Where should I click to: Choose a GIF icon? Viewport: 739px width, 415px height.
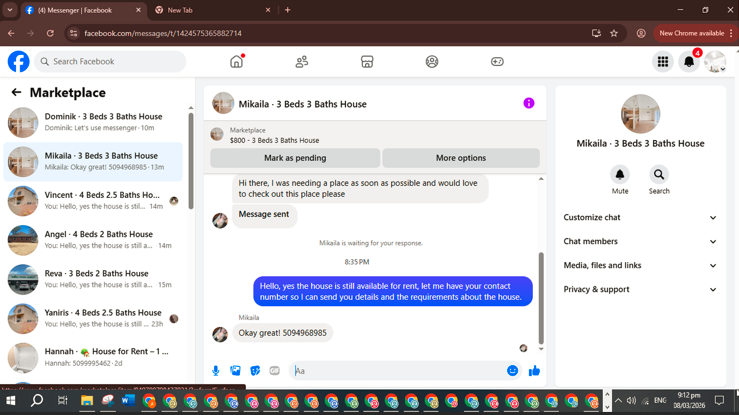275,371
